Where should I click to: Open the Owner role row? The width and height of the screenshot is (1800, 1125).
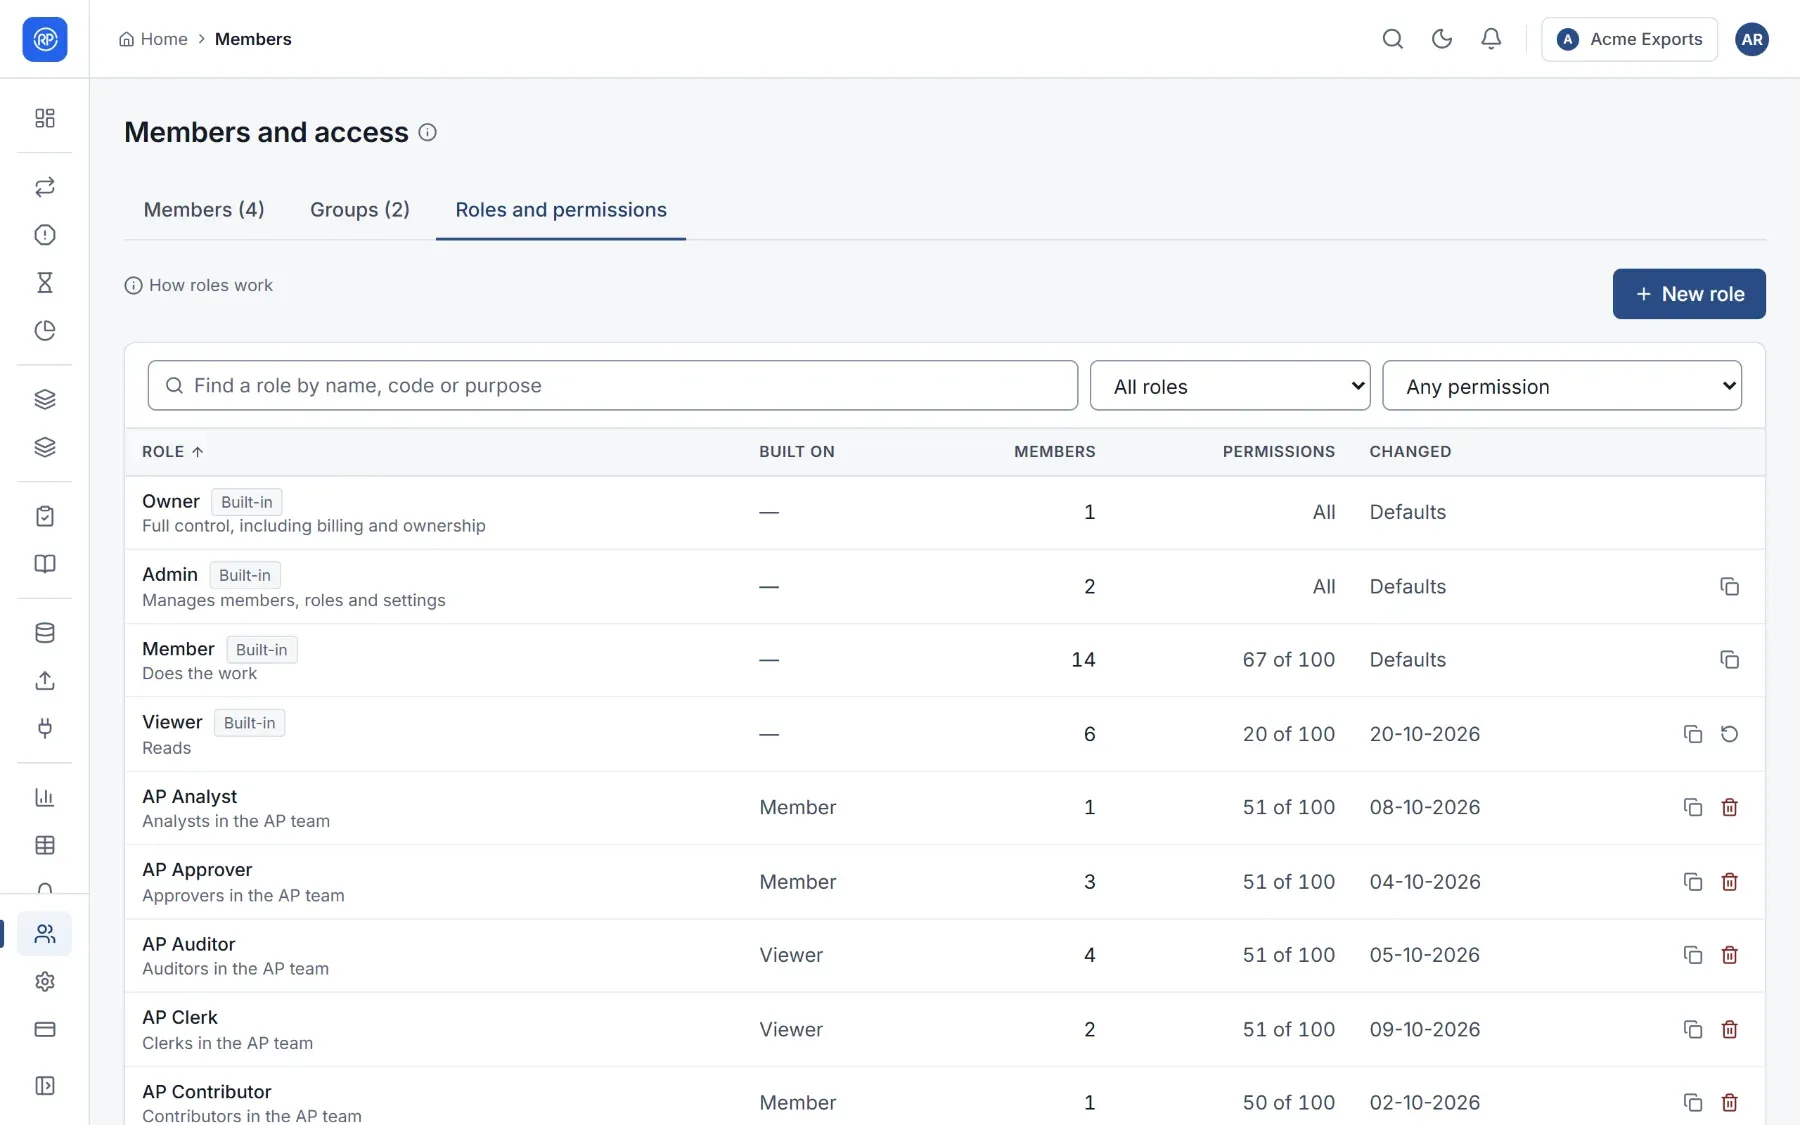tap(944, 513)
